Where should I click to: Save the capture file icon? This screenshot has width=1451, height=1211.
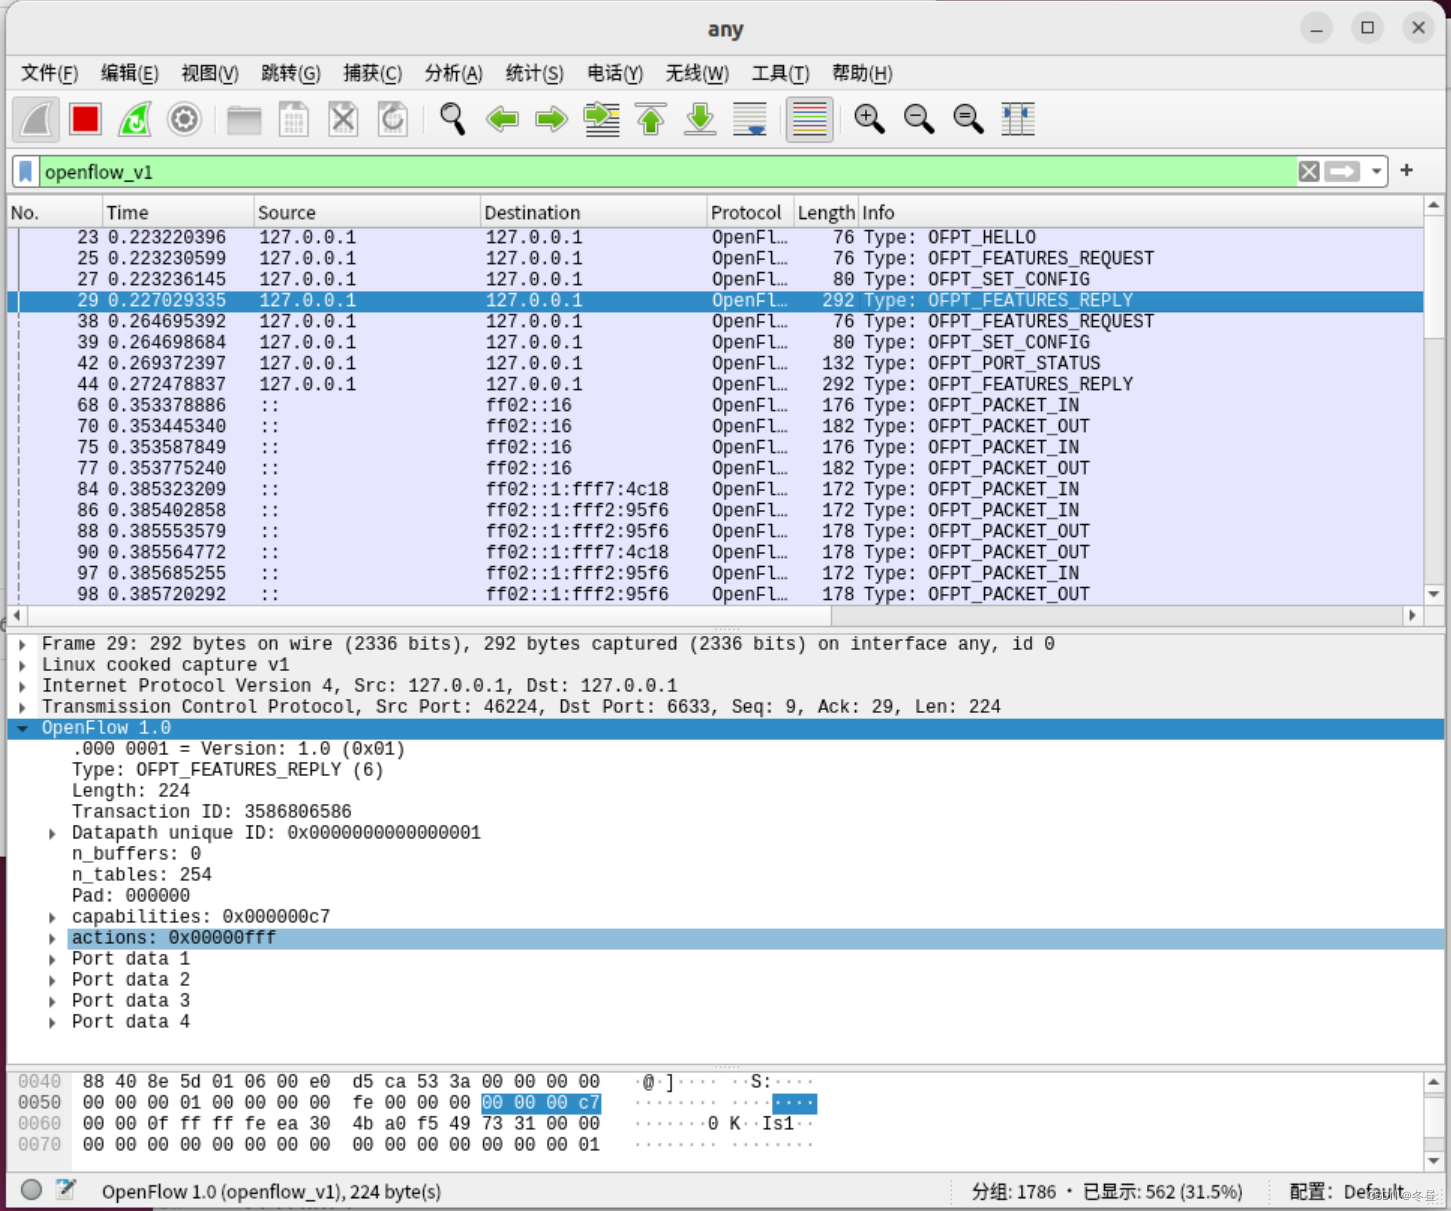(x=293, y=120)
